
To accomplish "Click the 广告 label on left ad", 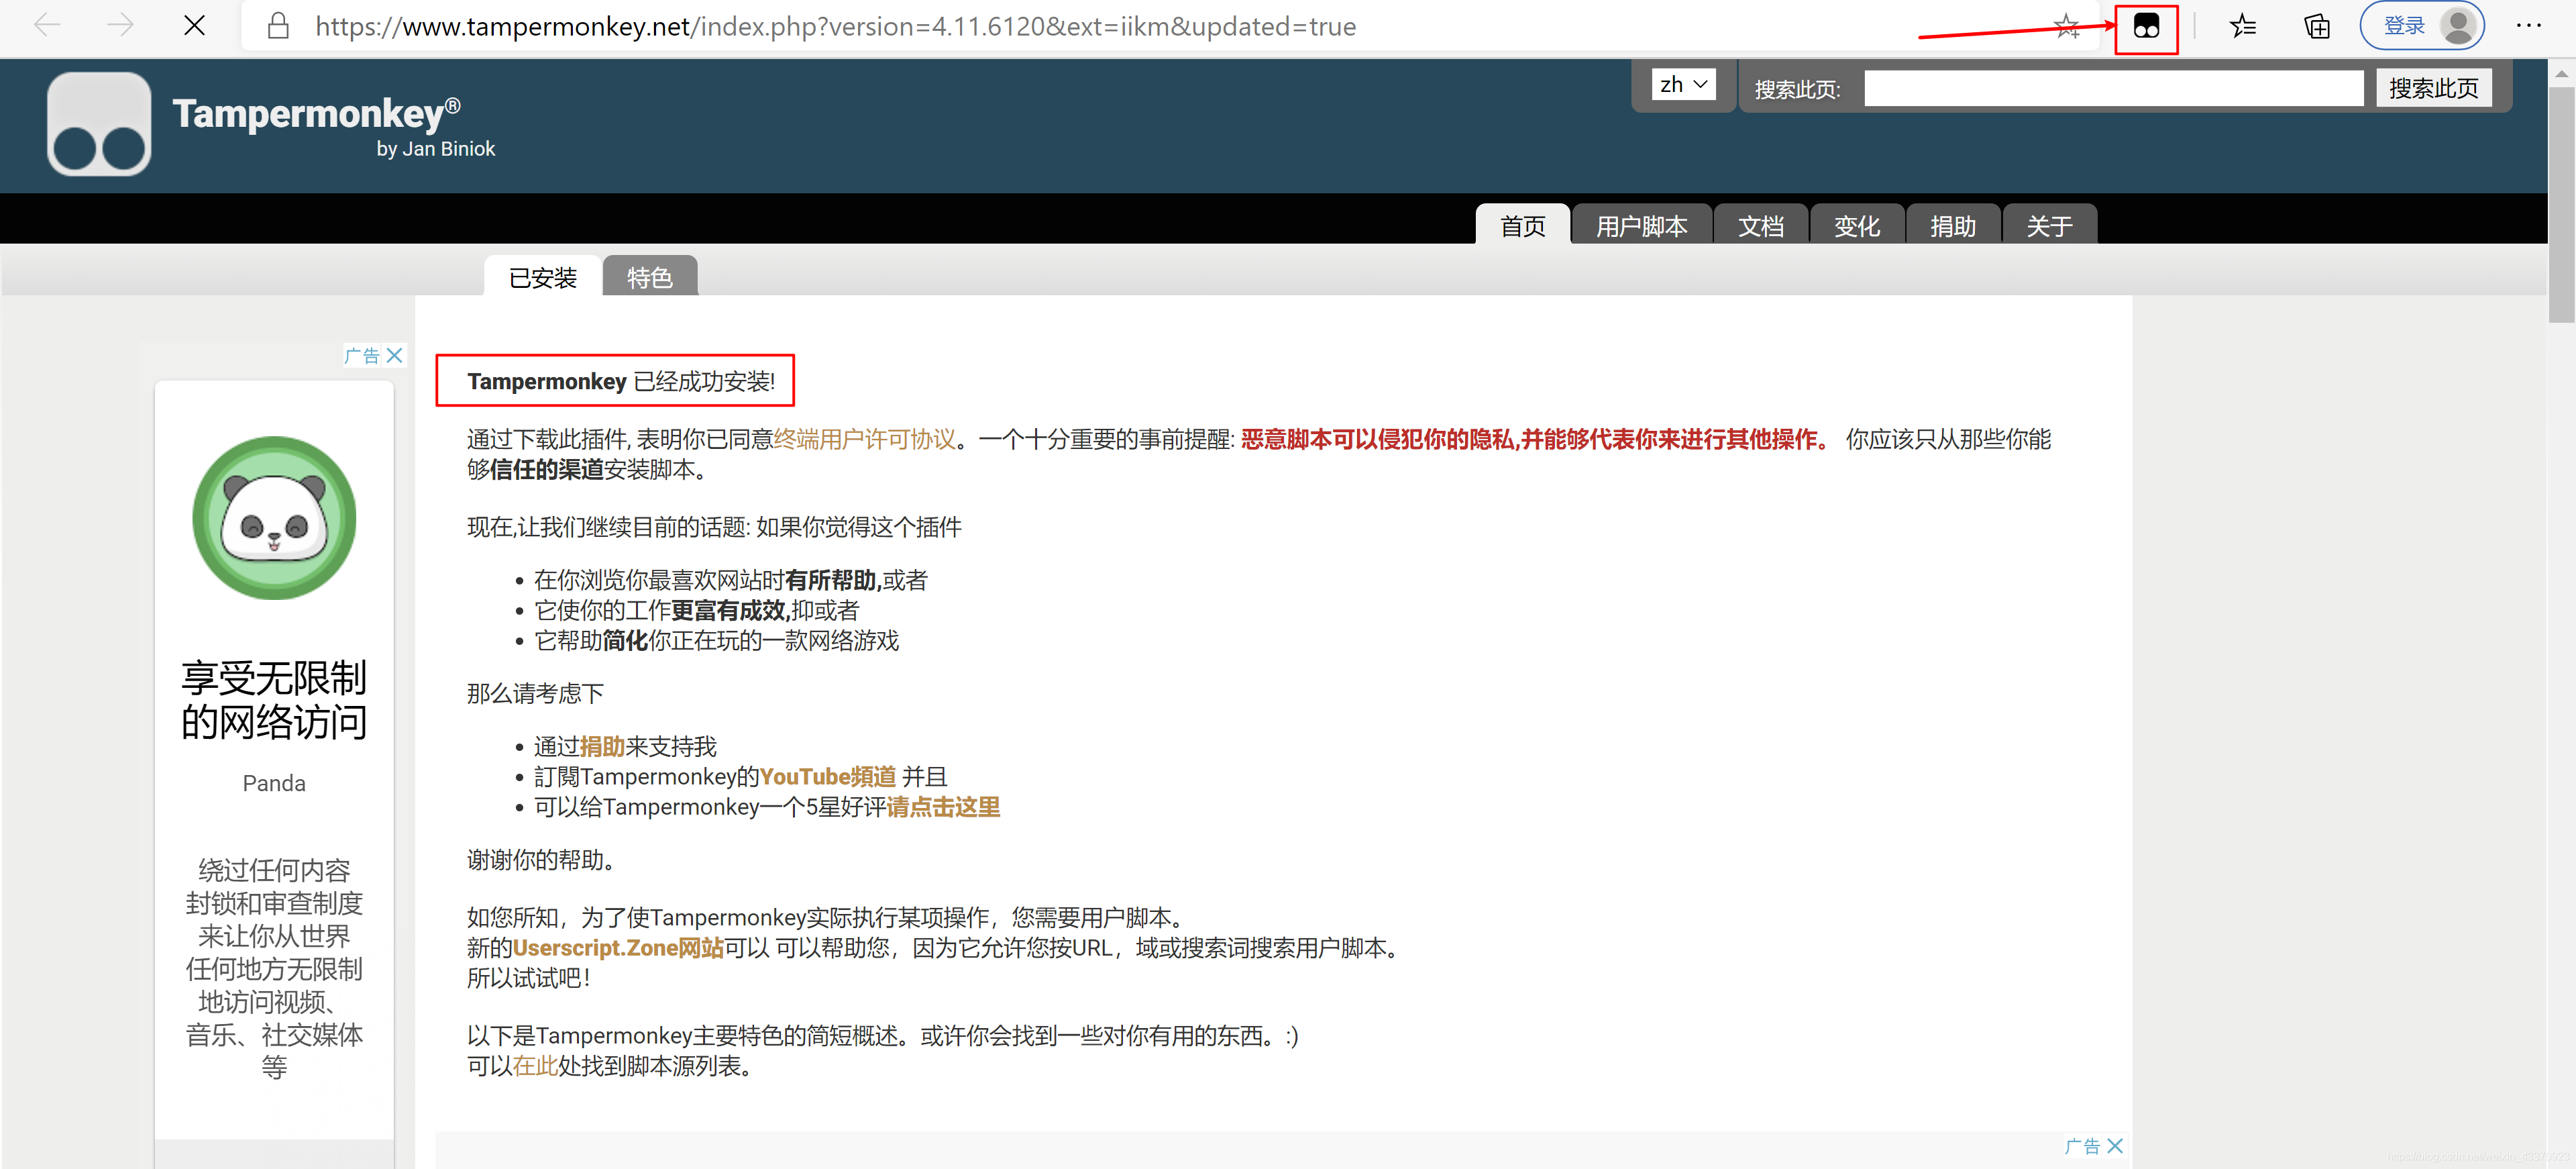I will pos(362,355).
